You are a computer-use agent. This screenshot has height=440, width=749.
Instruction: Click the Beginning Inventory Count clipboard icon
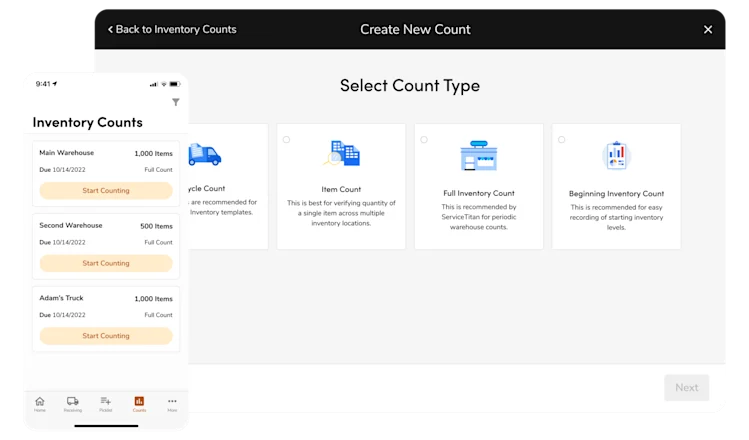(616, 155)
